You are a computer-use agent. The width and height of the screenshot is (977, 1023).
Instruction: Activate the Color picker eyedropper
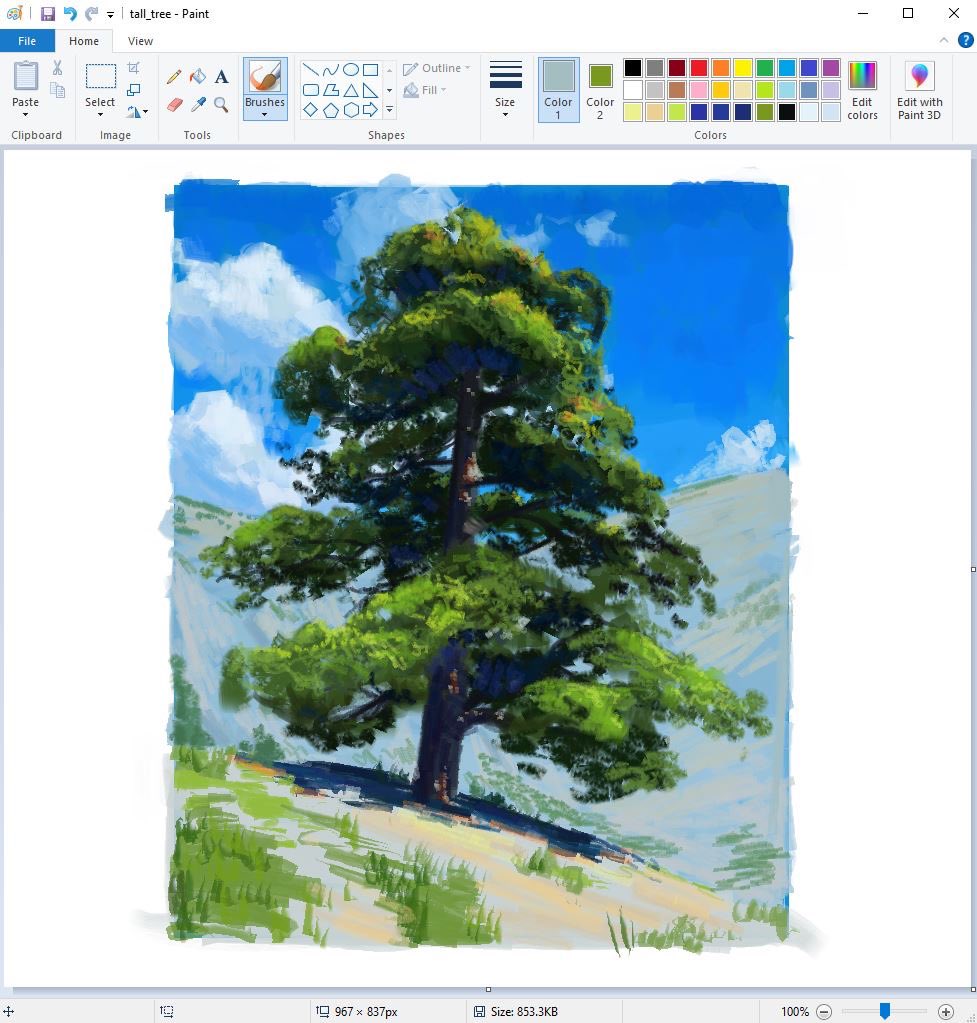coord(198,104)
